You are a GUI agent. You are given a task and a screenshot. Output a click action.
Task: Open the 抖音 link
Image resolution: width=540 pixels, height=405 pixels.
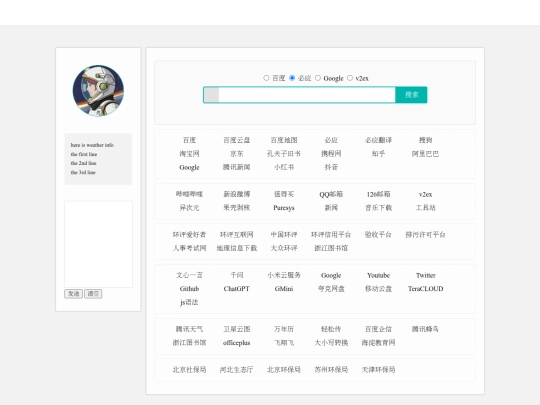[331, 167]
